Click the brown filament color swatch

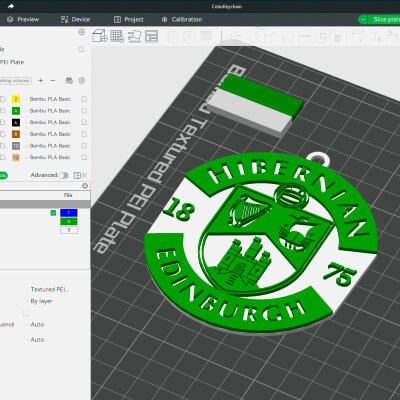16,134
